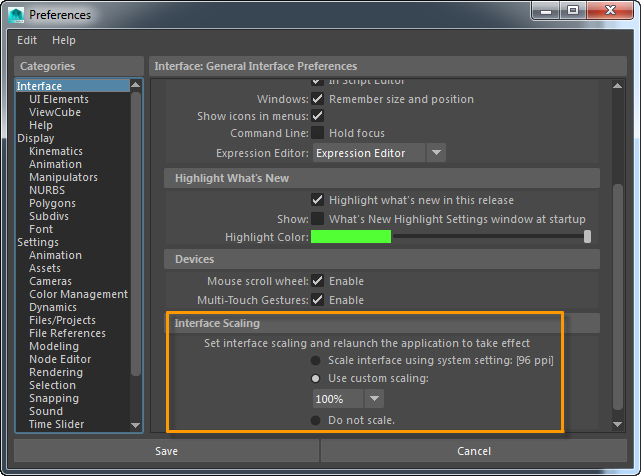Select Time Slider category
641x476 pixels.
pos(56,424)
